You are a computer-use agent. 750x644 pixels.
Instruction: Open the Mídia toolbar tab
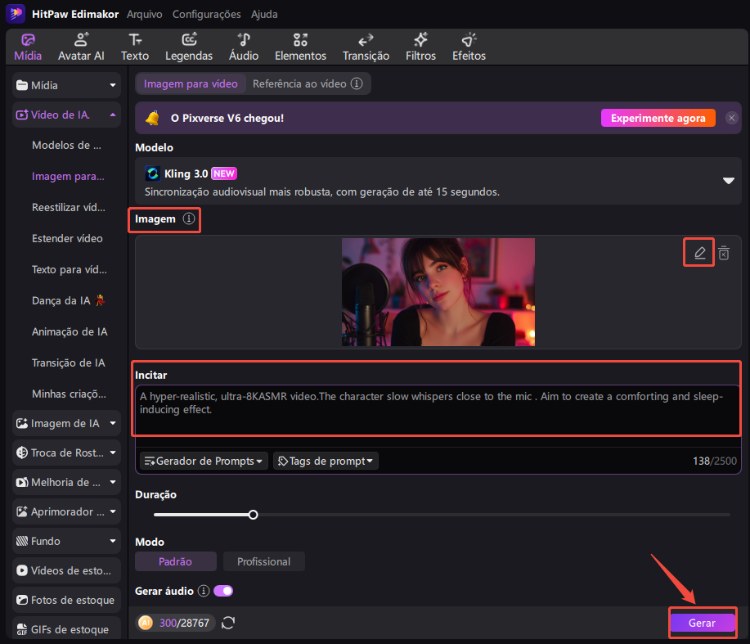click(28, 47)
